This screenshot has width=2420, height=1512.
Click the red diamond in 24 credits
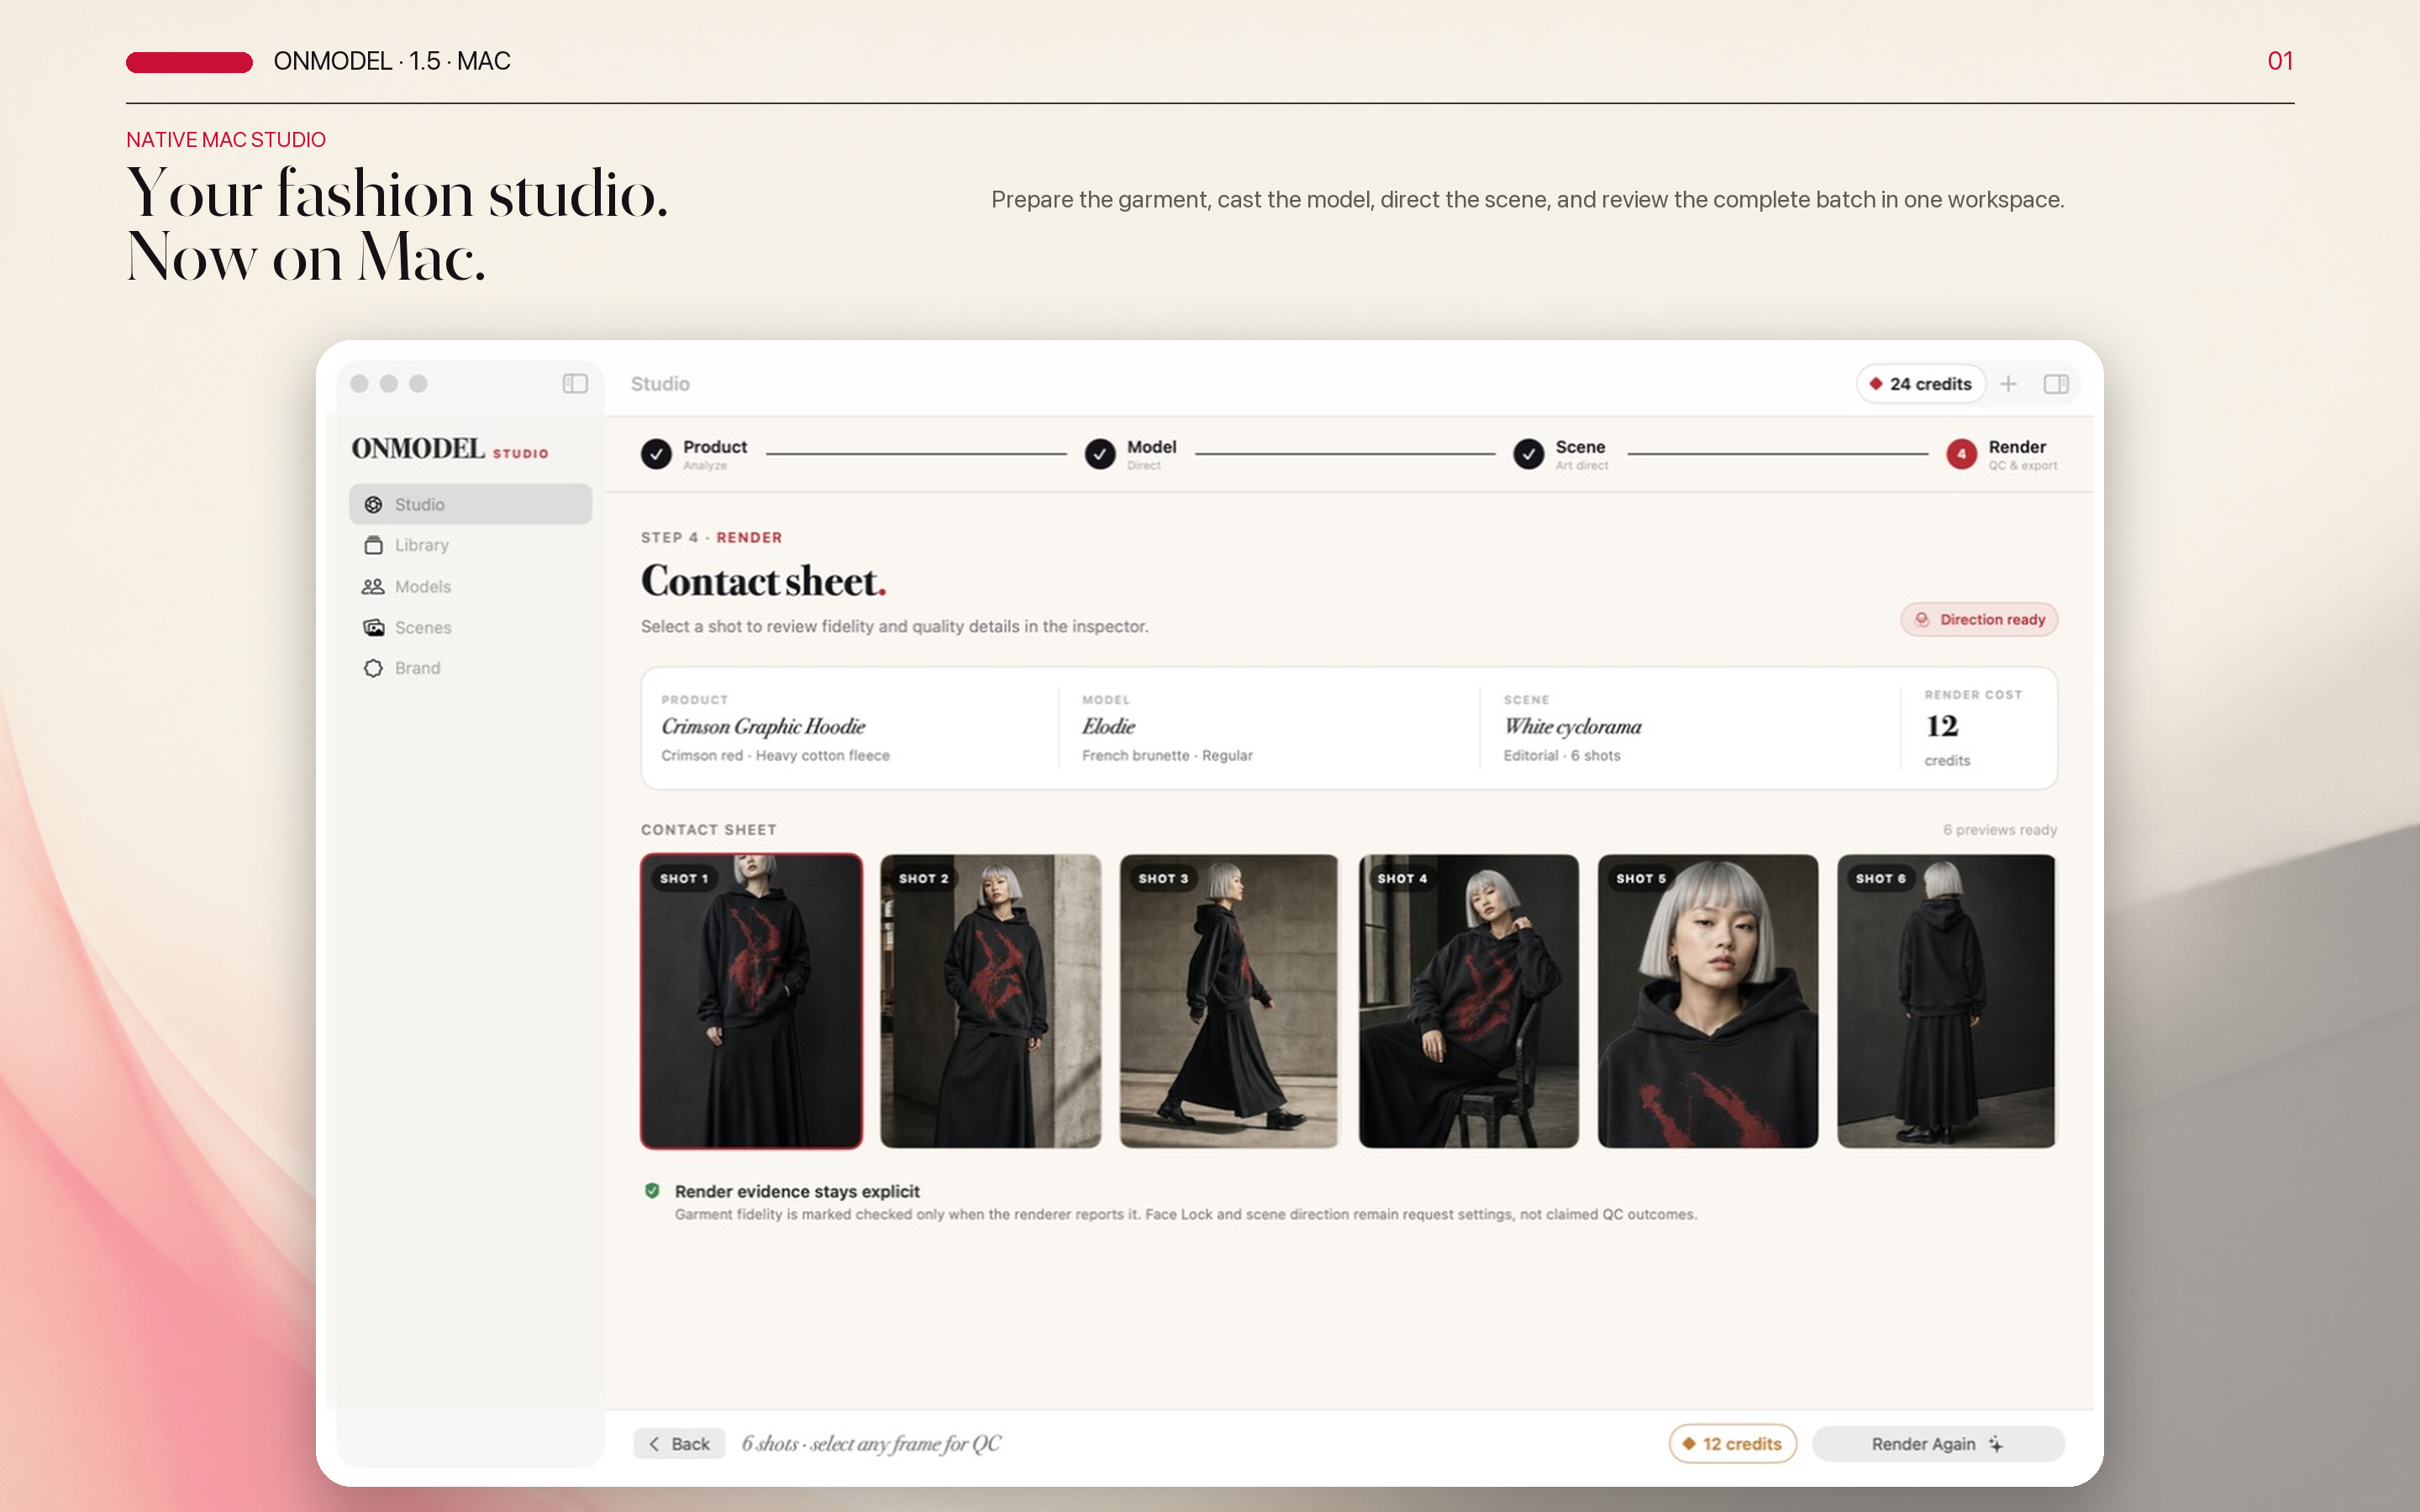point(1876,384)
